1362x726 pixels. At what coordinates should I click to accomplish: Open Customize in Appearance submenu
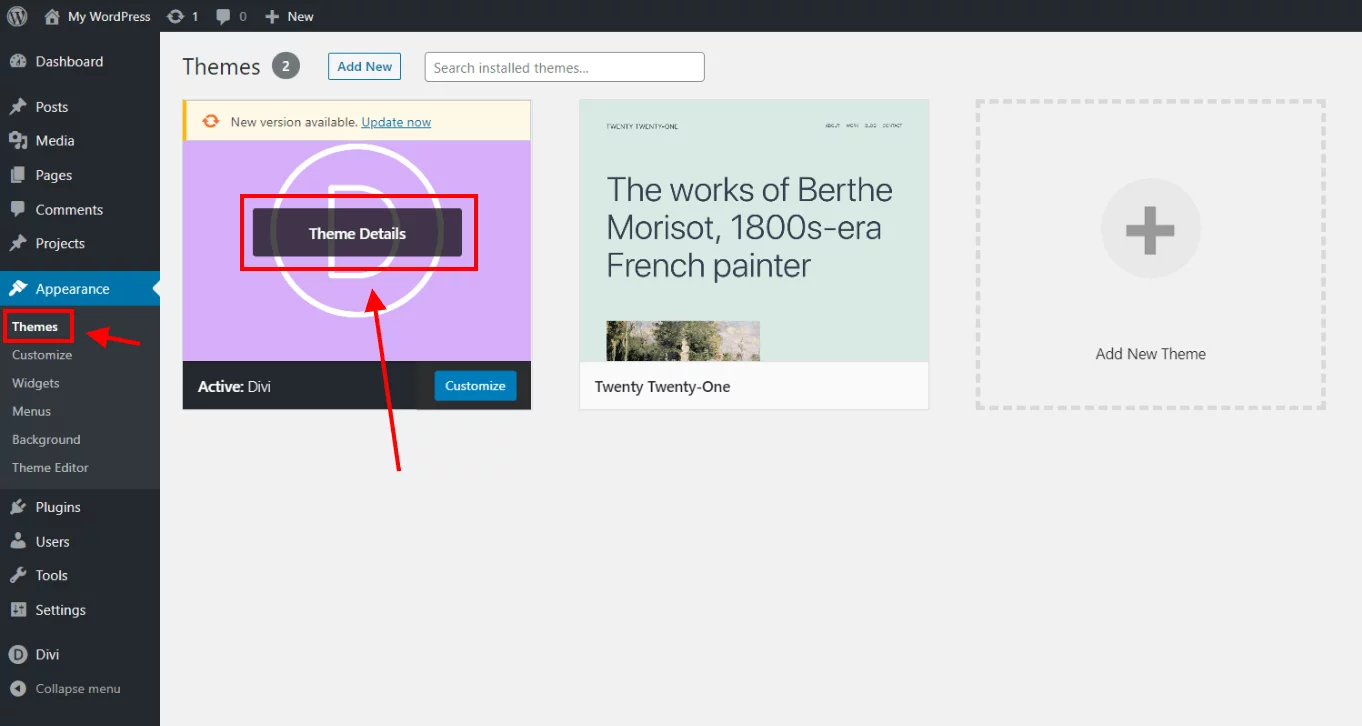tap(42, 355)
